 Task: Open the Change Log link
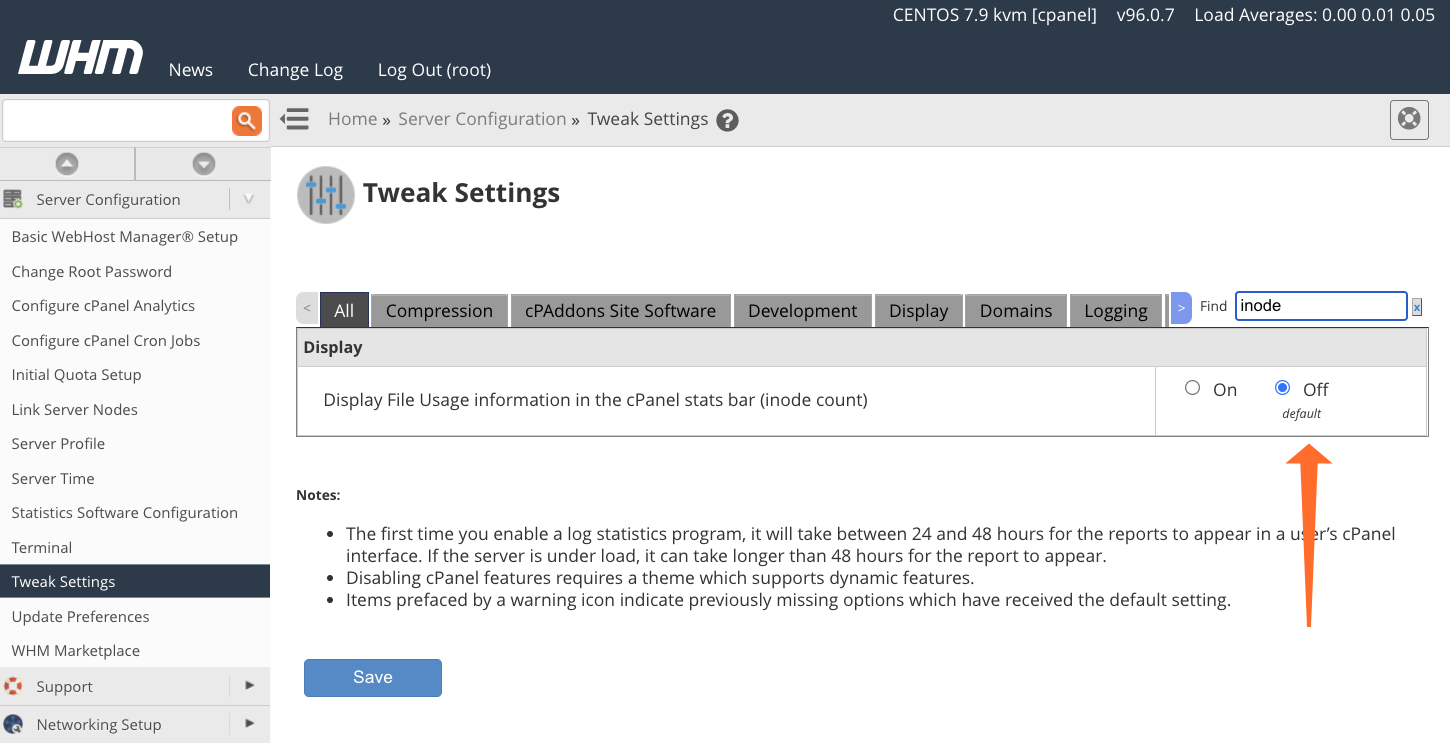pyautogui.click(x=295, y=70)
